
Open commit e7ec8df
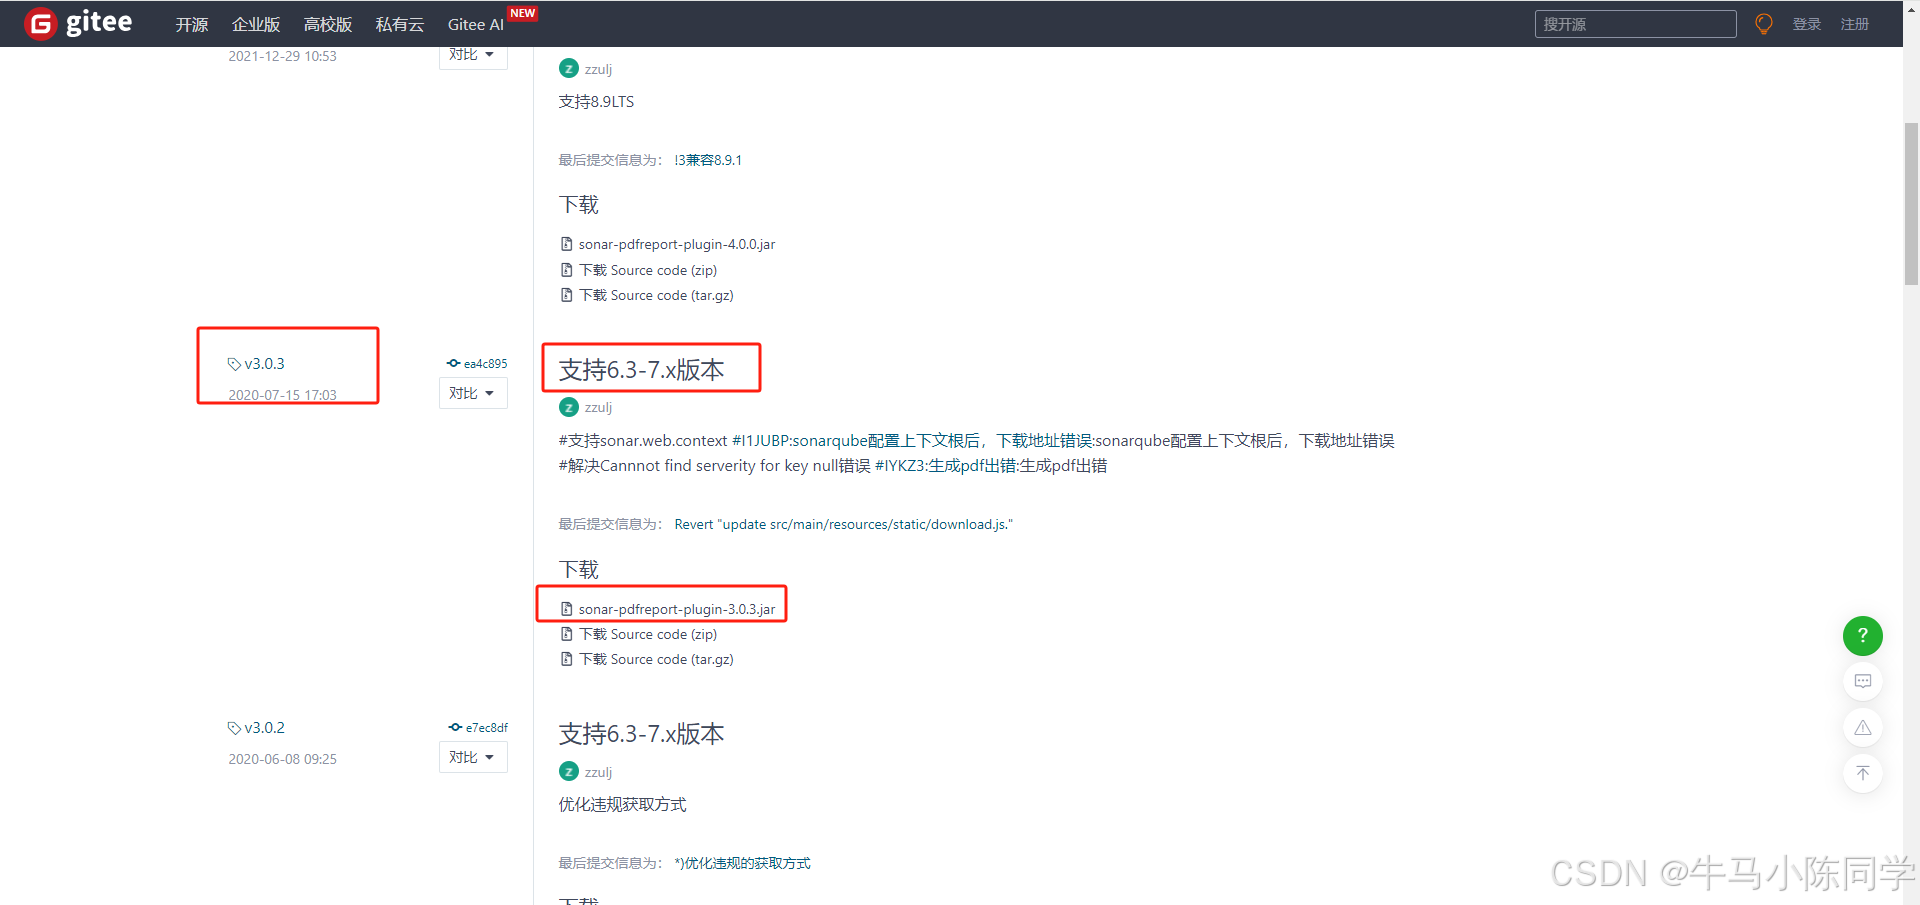pos(486,728)
